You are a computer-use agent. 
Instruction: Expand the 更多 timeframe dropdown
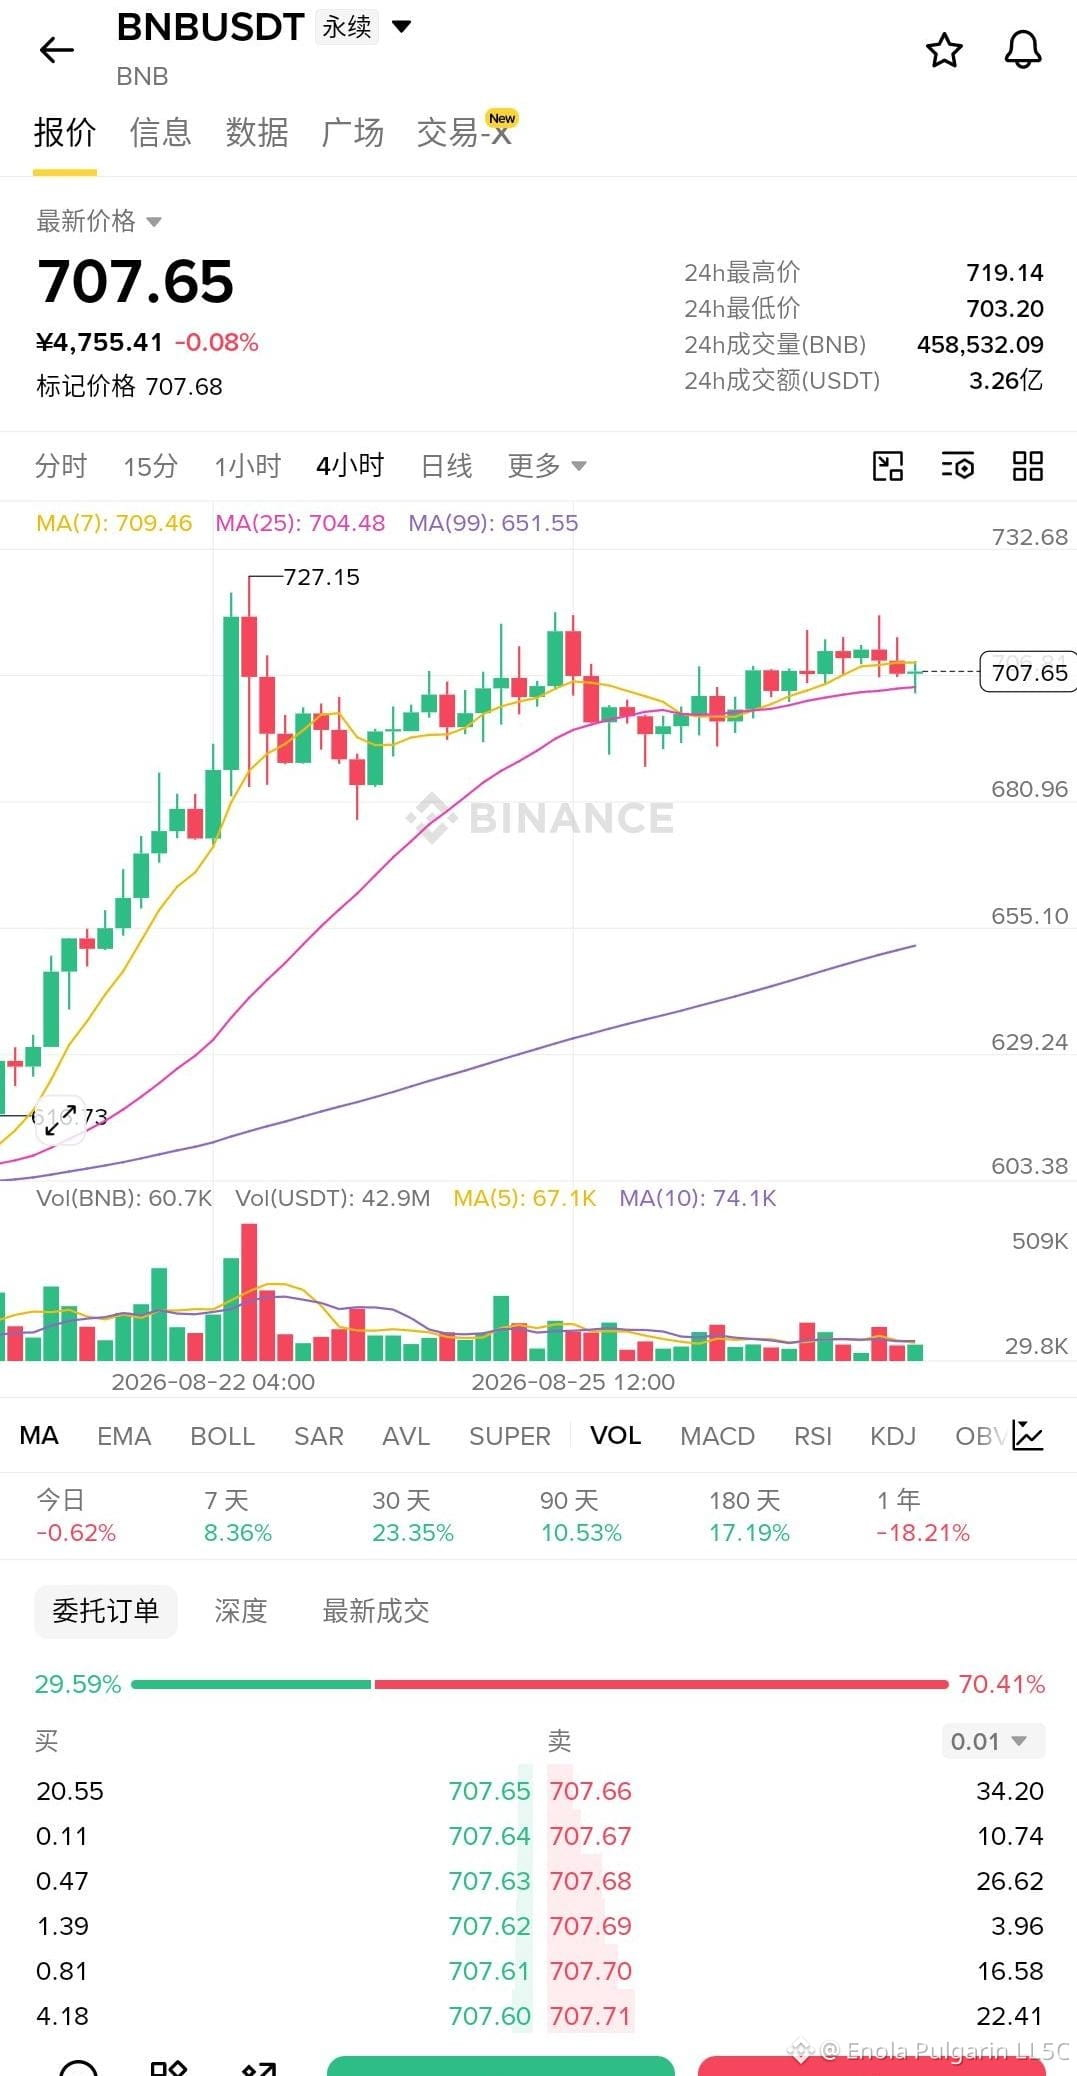coord(547,466)
